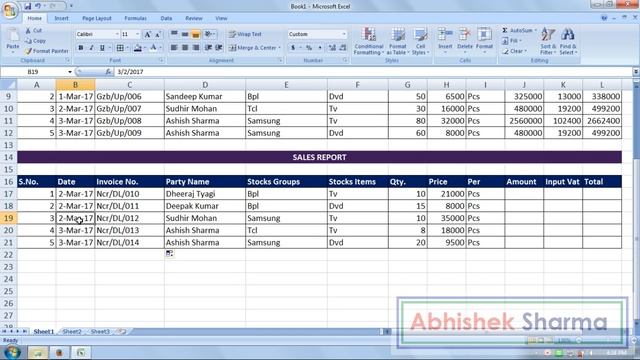Viewport: 640px width, 360px height.
Task: Open the Fill menu
Action: 512,41
